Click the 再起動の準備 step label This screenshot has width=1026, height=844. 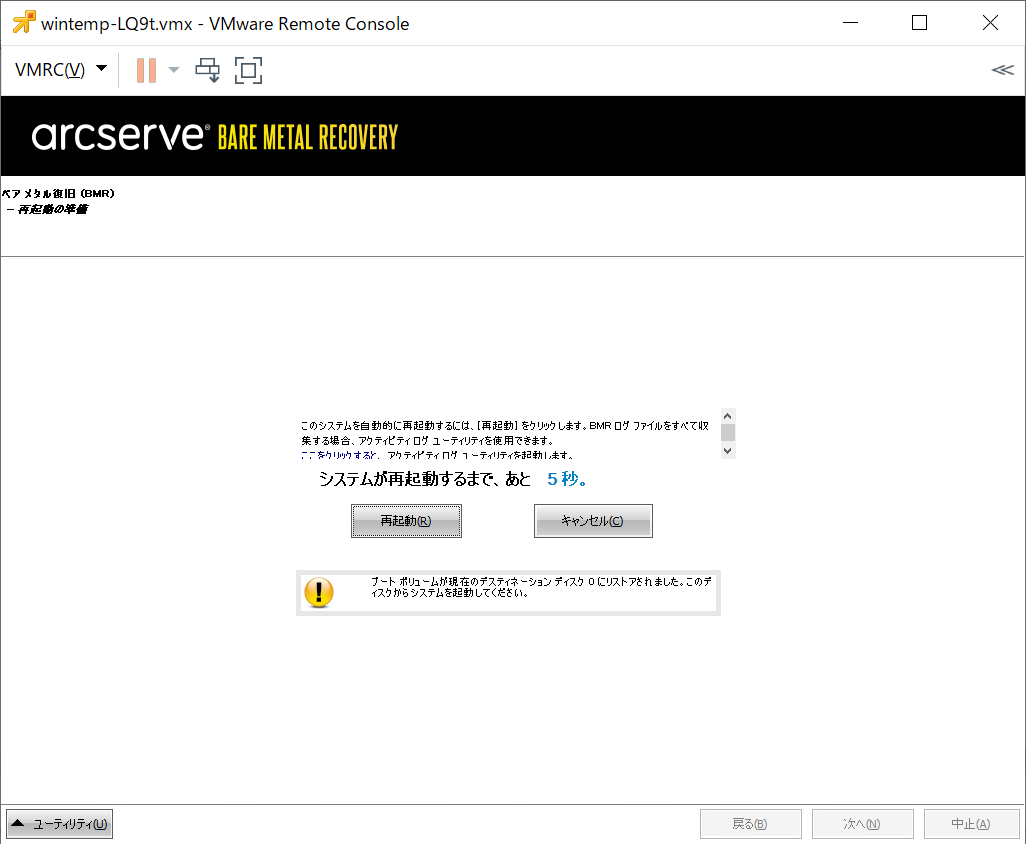tap(52, 209)
